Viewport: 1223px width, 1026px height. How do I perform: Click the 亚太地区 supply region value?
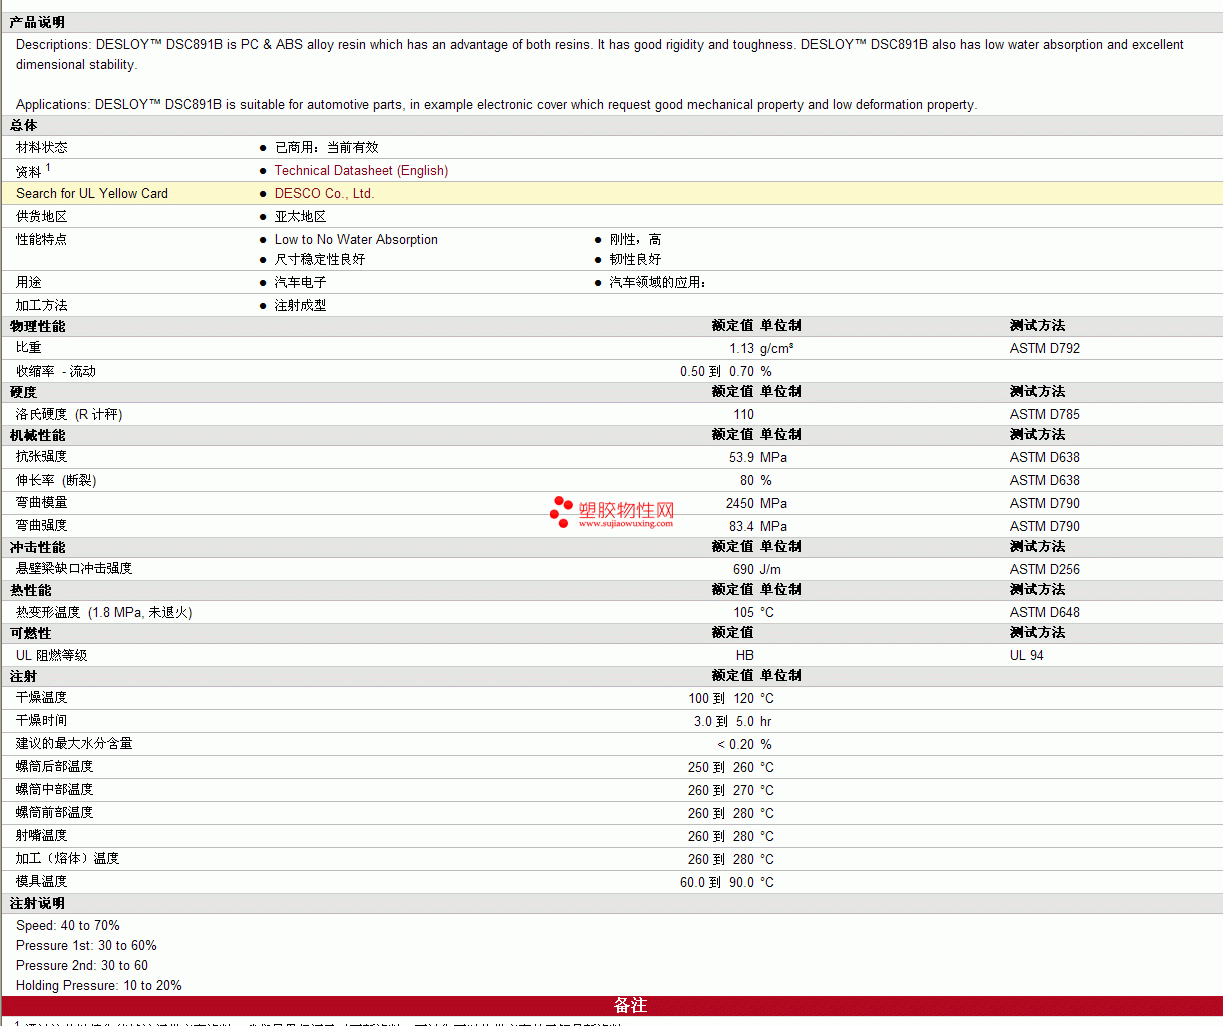(x=301, y=217)
